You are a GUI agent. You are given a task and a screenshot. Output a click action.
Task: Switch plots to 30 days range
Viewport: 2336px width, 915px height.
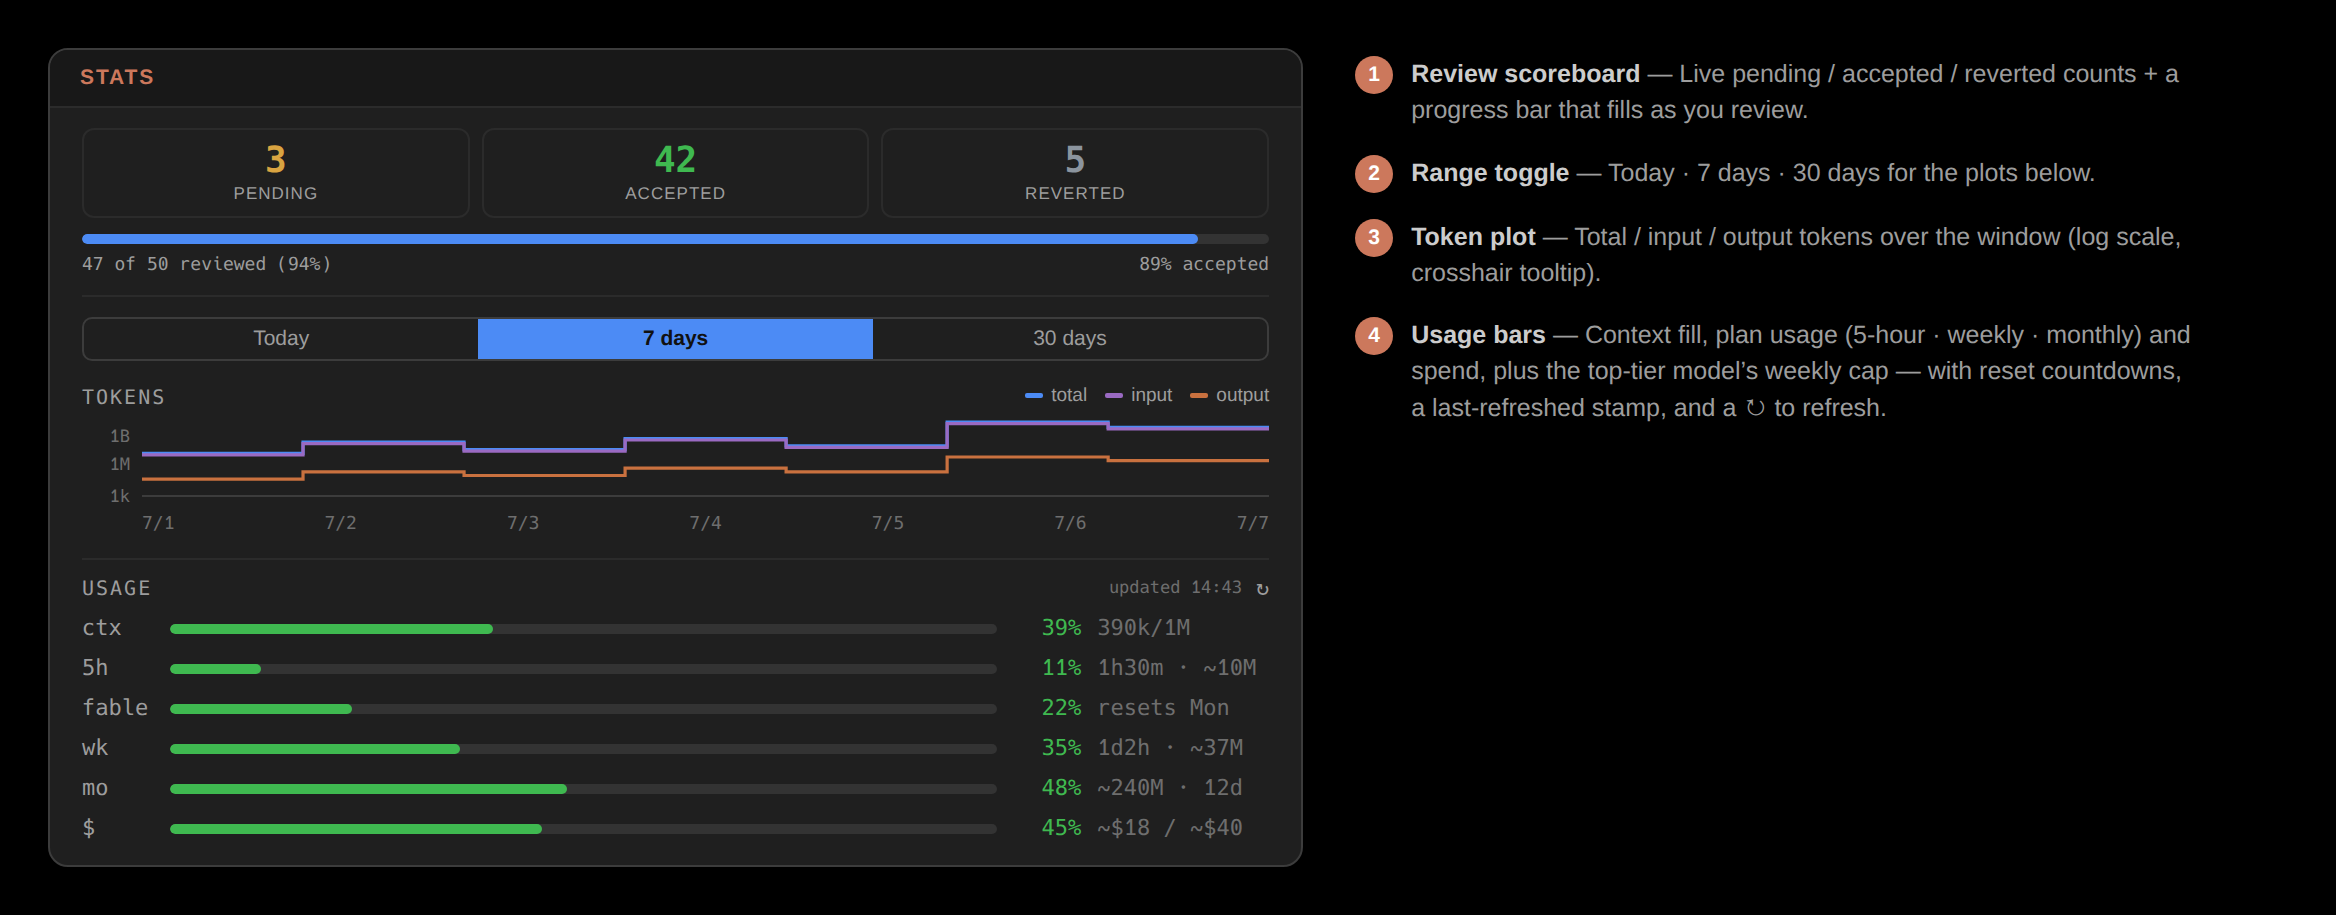click(1070, 339)
